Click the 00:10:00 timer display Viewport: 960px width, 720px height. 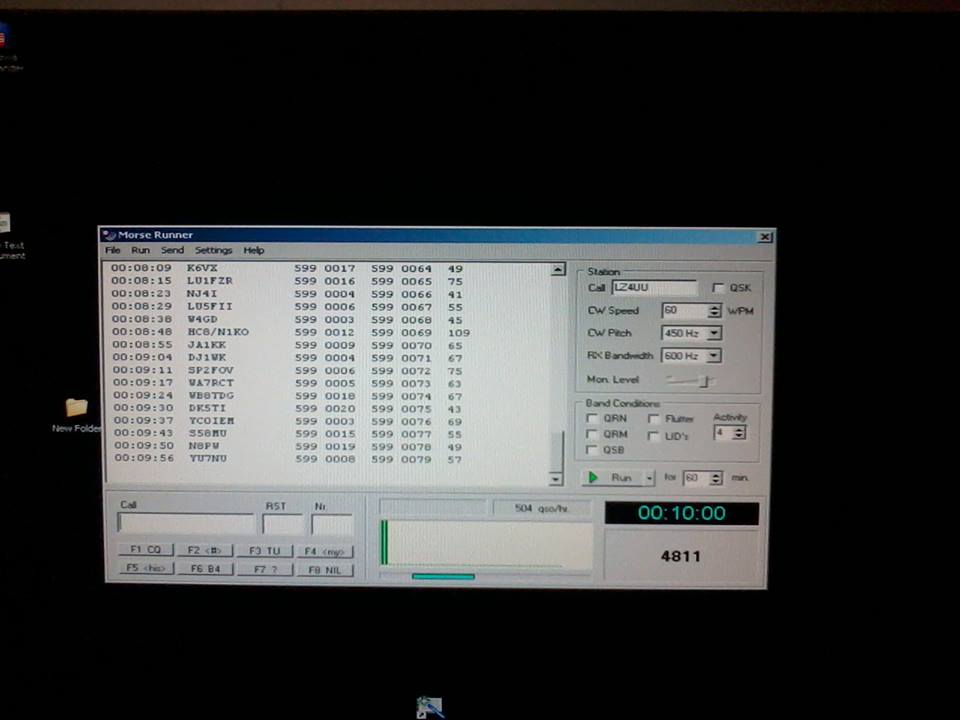click(x=681, y=513)
